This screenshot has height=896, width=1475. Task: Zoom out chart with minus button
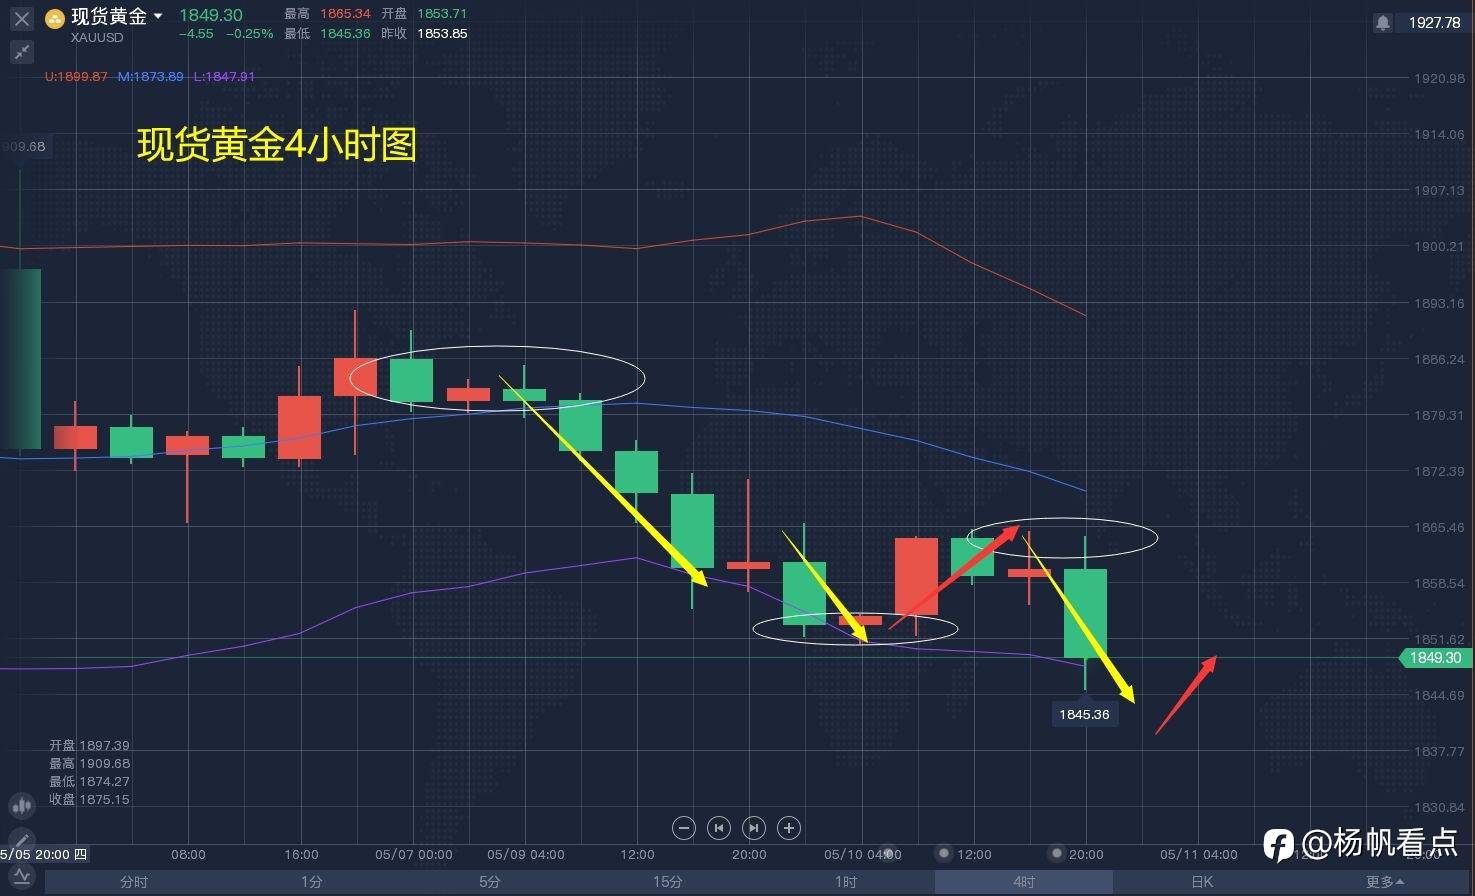(684, 828)
